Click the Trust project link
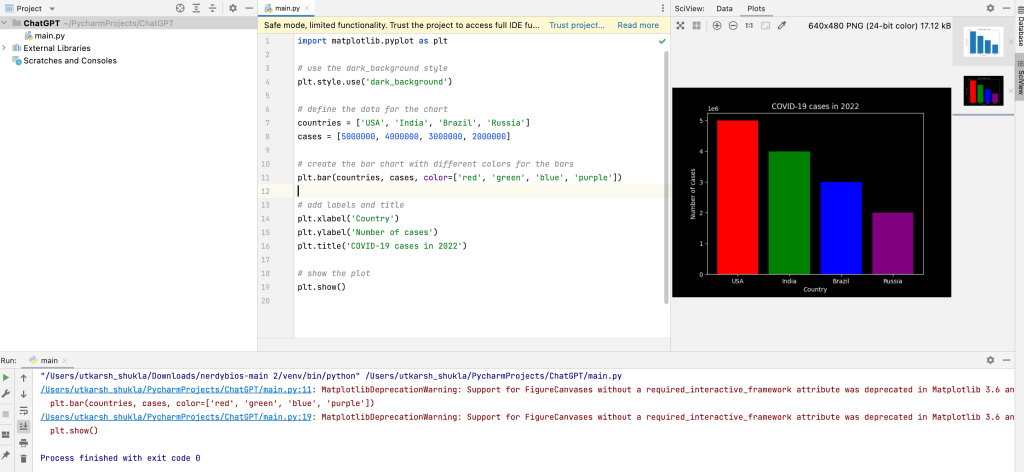The image size is (1024, 472). coord(576,25)
